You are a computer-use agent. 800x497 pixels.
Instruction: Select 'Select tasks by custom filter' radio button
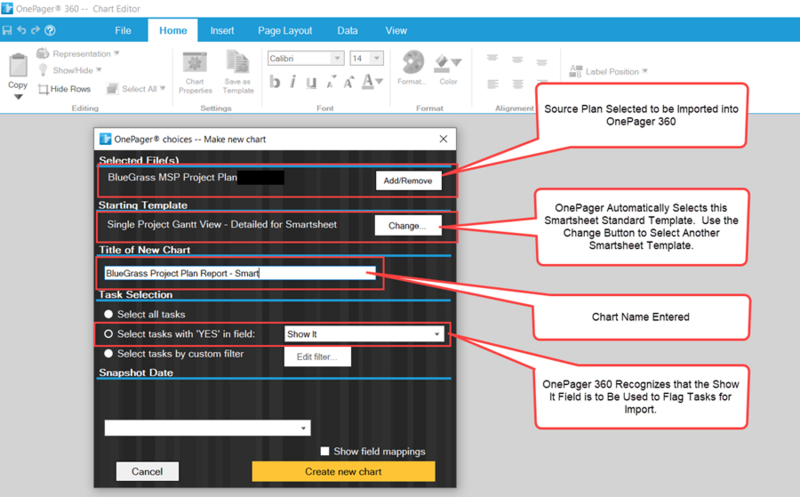[108, 353]
